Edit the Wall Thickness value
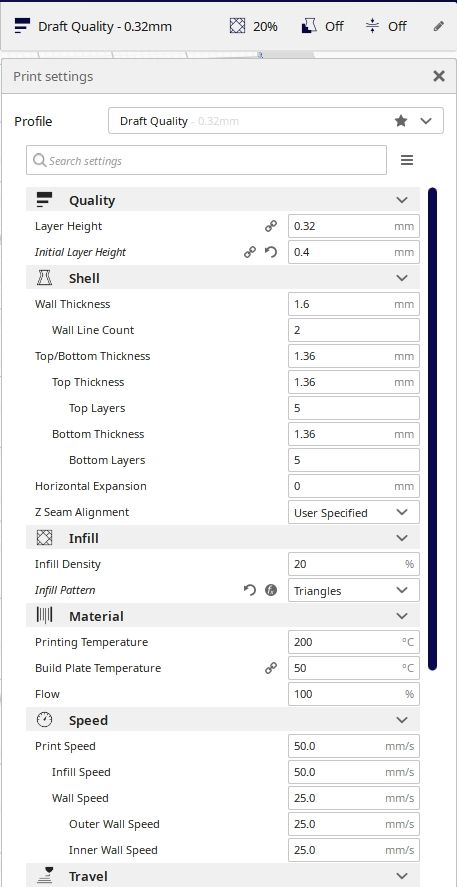457x887 pixels. 354,304
